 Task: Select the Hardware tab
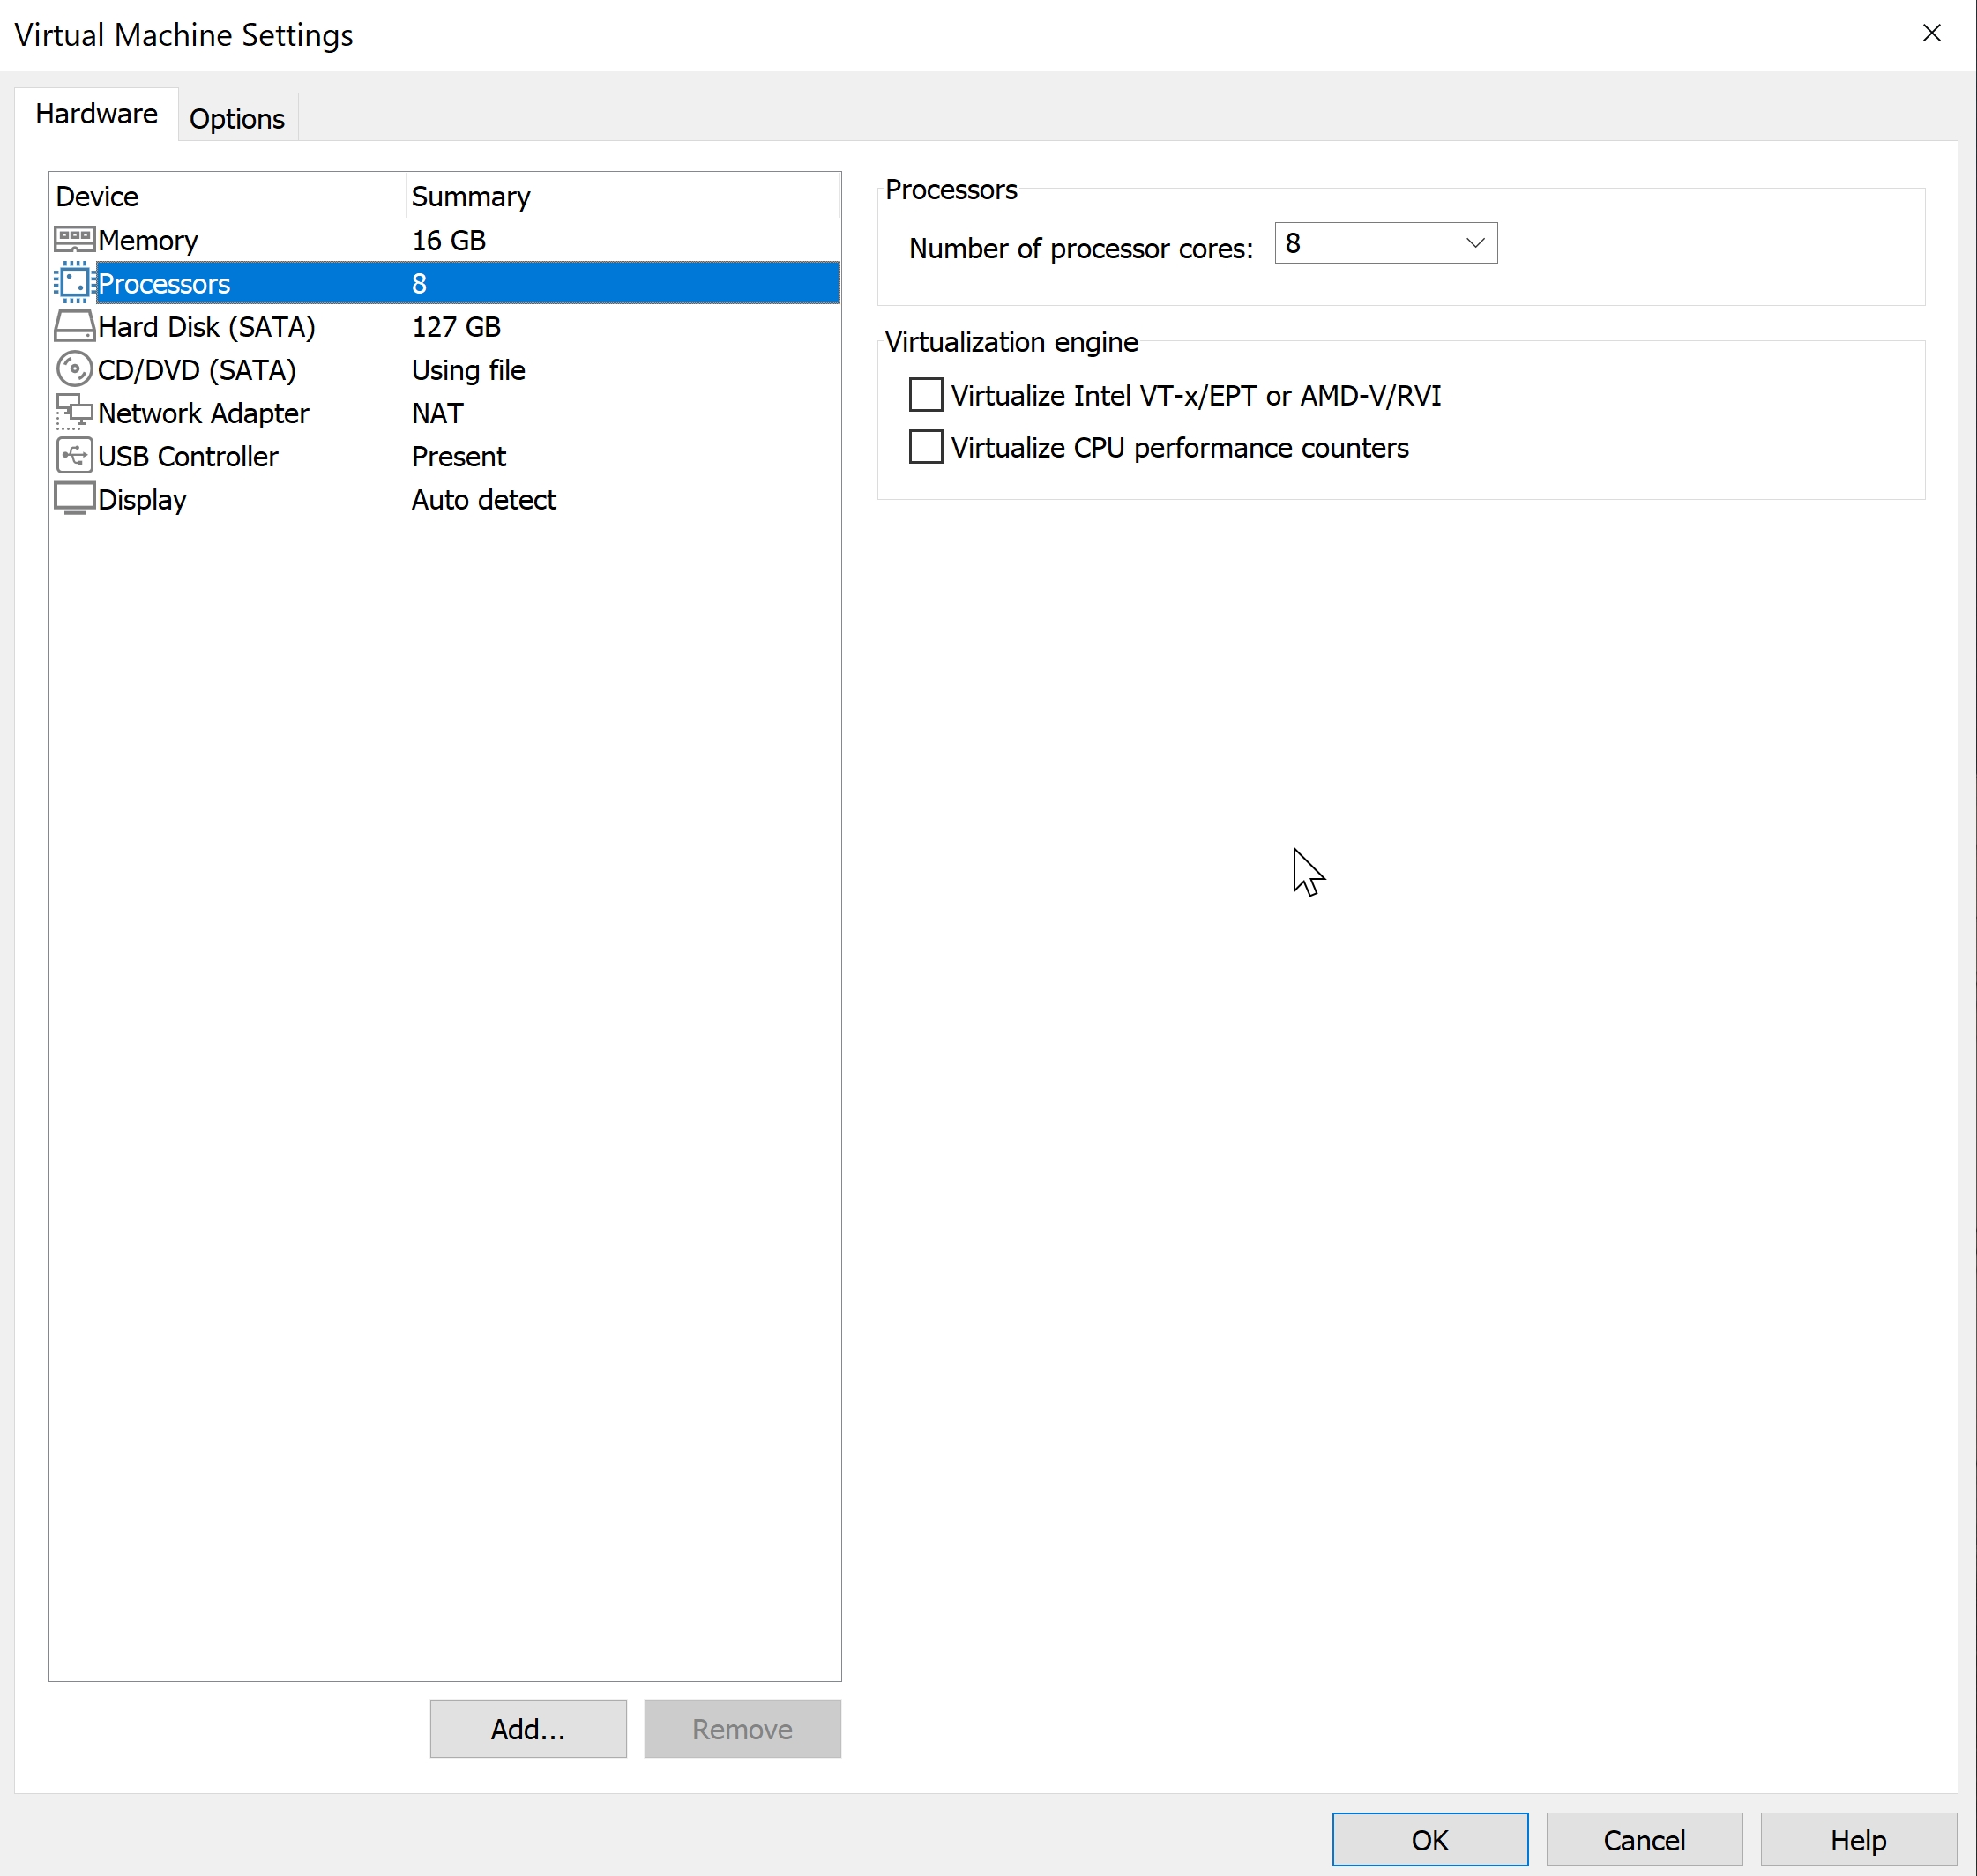[96, 114]
